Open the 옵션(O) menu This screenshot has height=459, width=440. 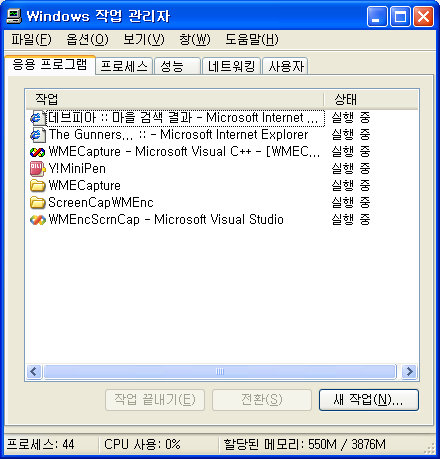87,40
